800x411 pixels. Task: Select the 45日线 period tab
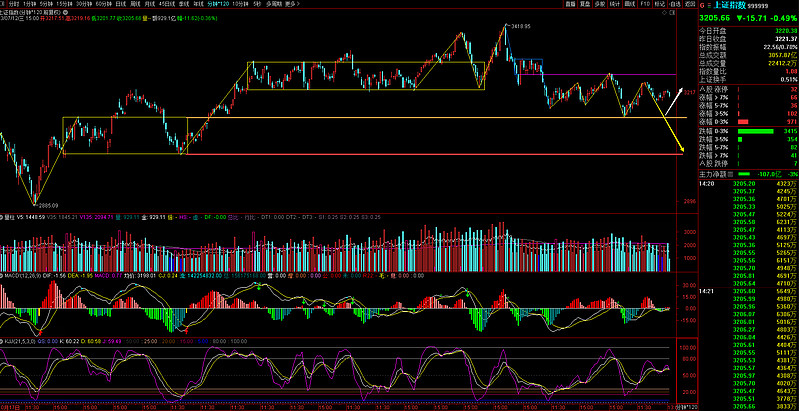coord(166,4)
